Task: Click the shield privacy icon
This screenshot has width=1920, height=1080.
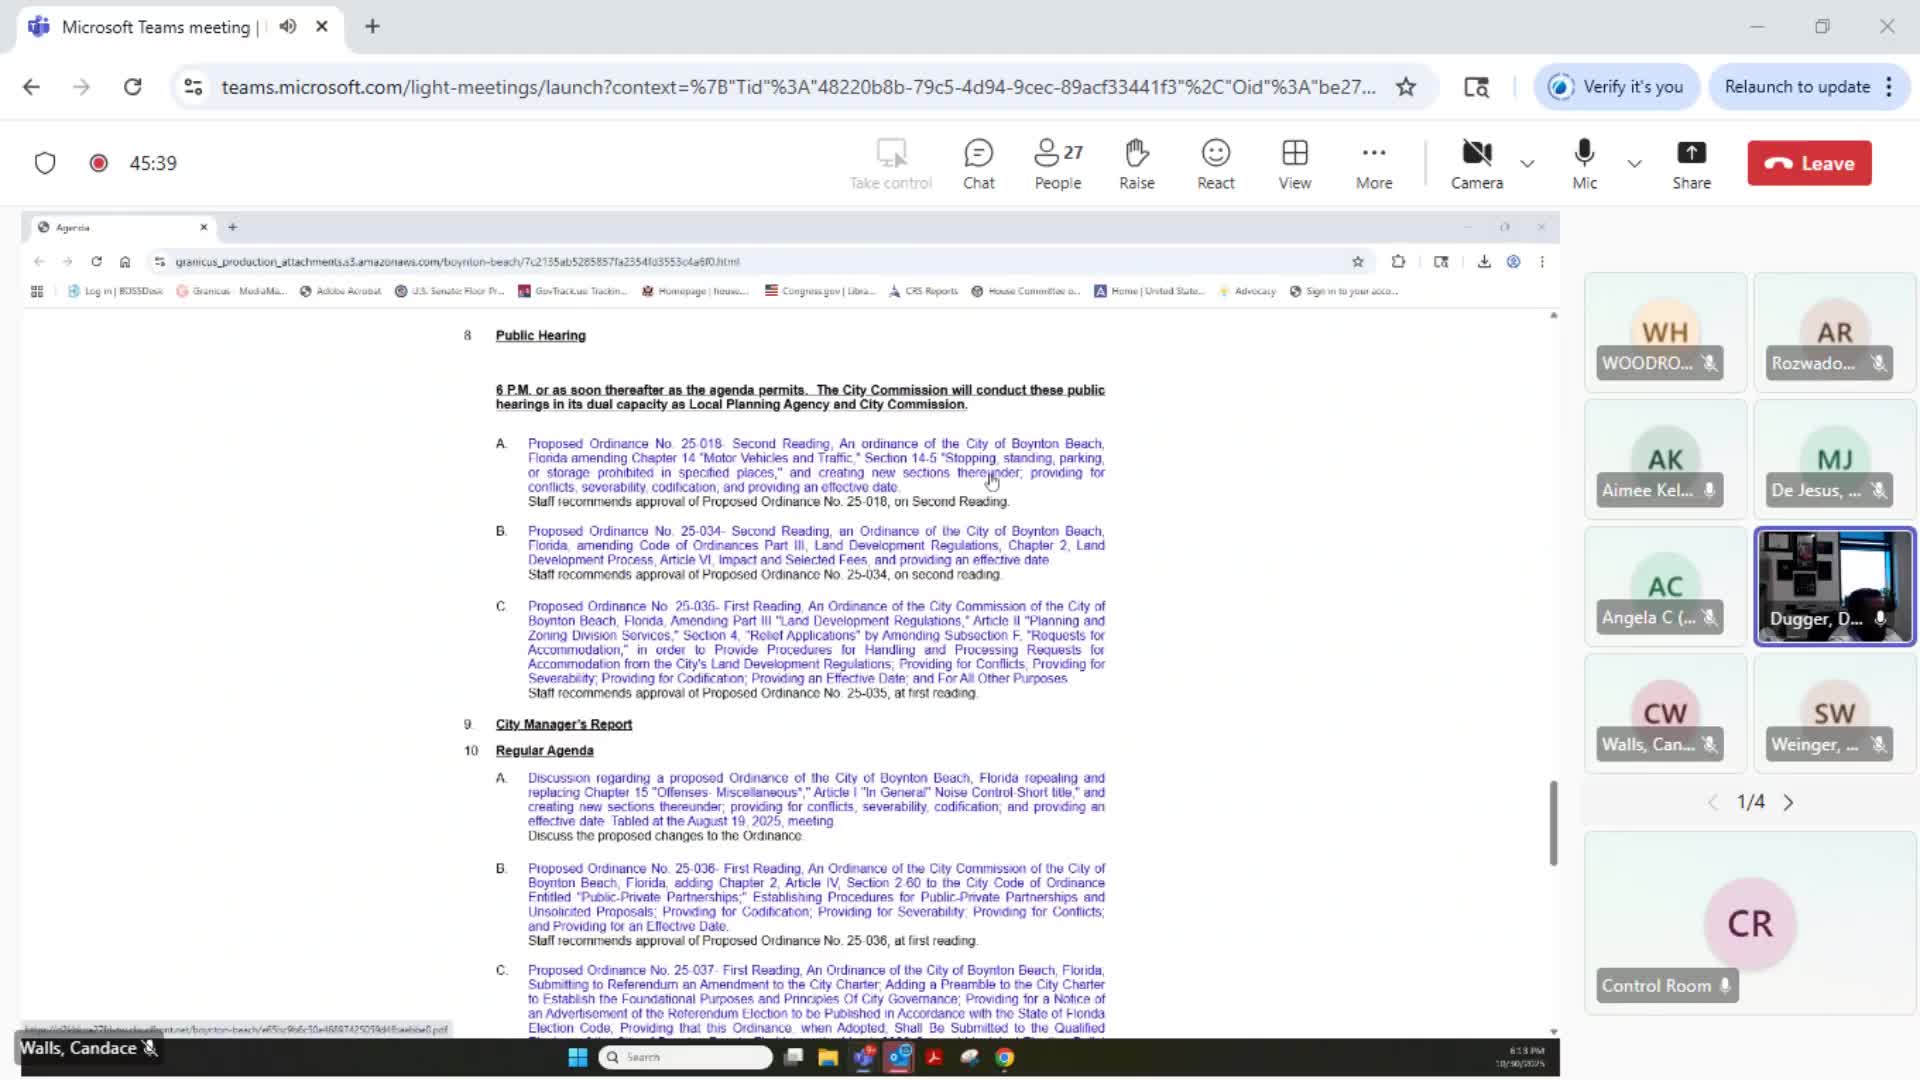Action: click(45, 163)
